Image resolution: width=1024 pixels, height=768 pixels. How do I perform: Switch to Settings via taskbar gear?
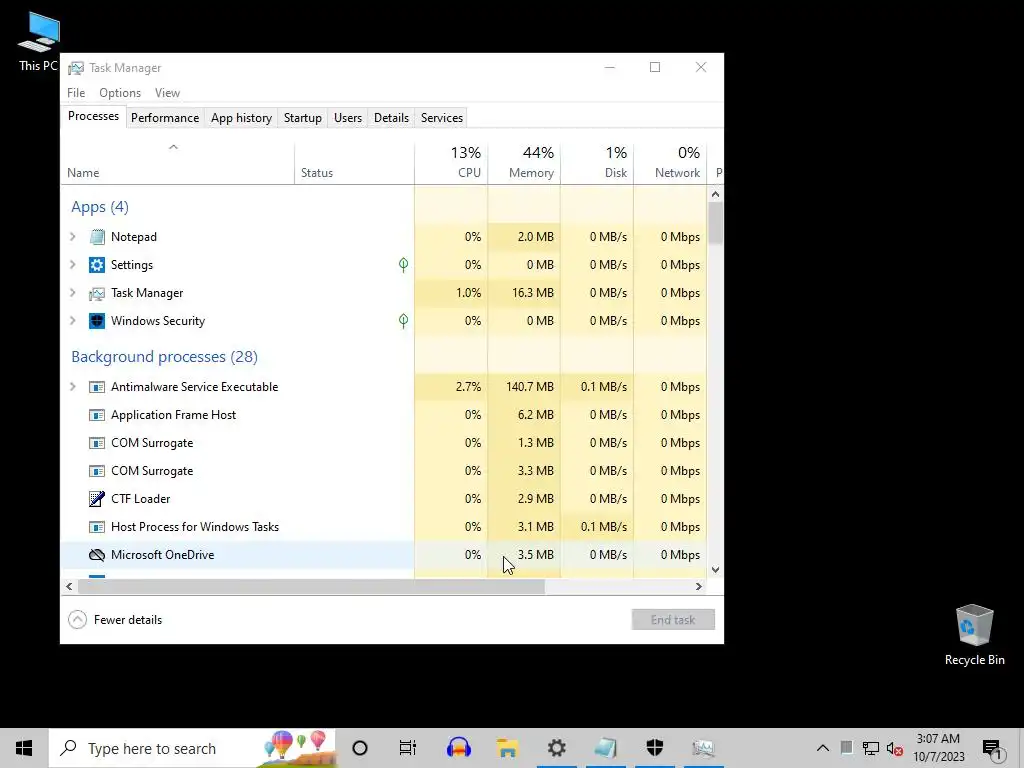click(x=556, y=748)
